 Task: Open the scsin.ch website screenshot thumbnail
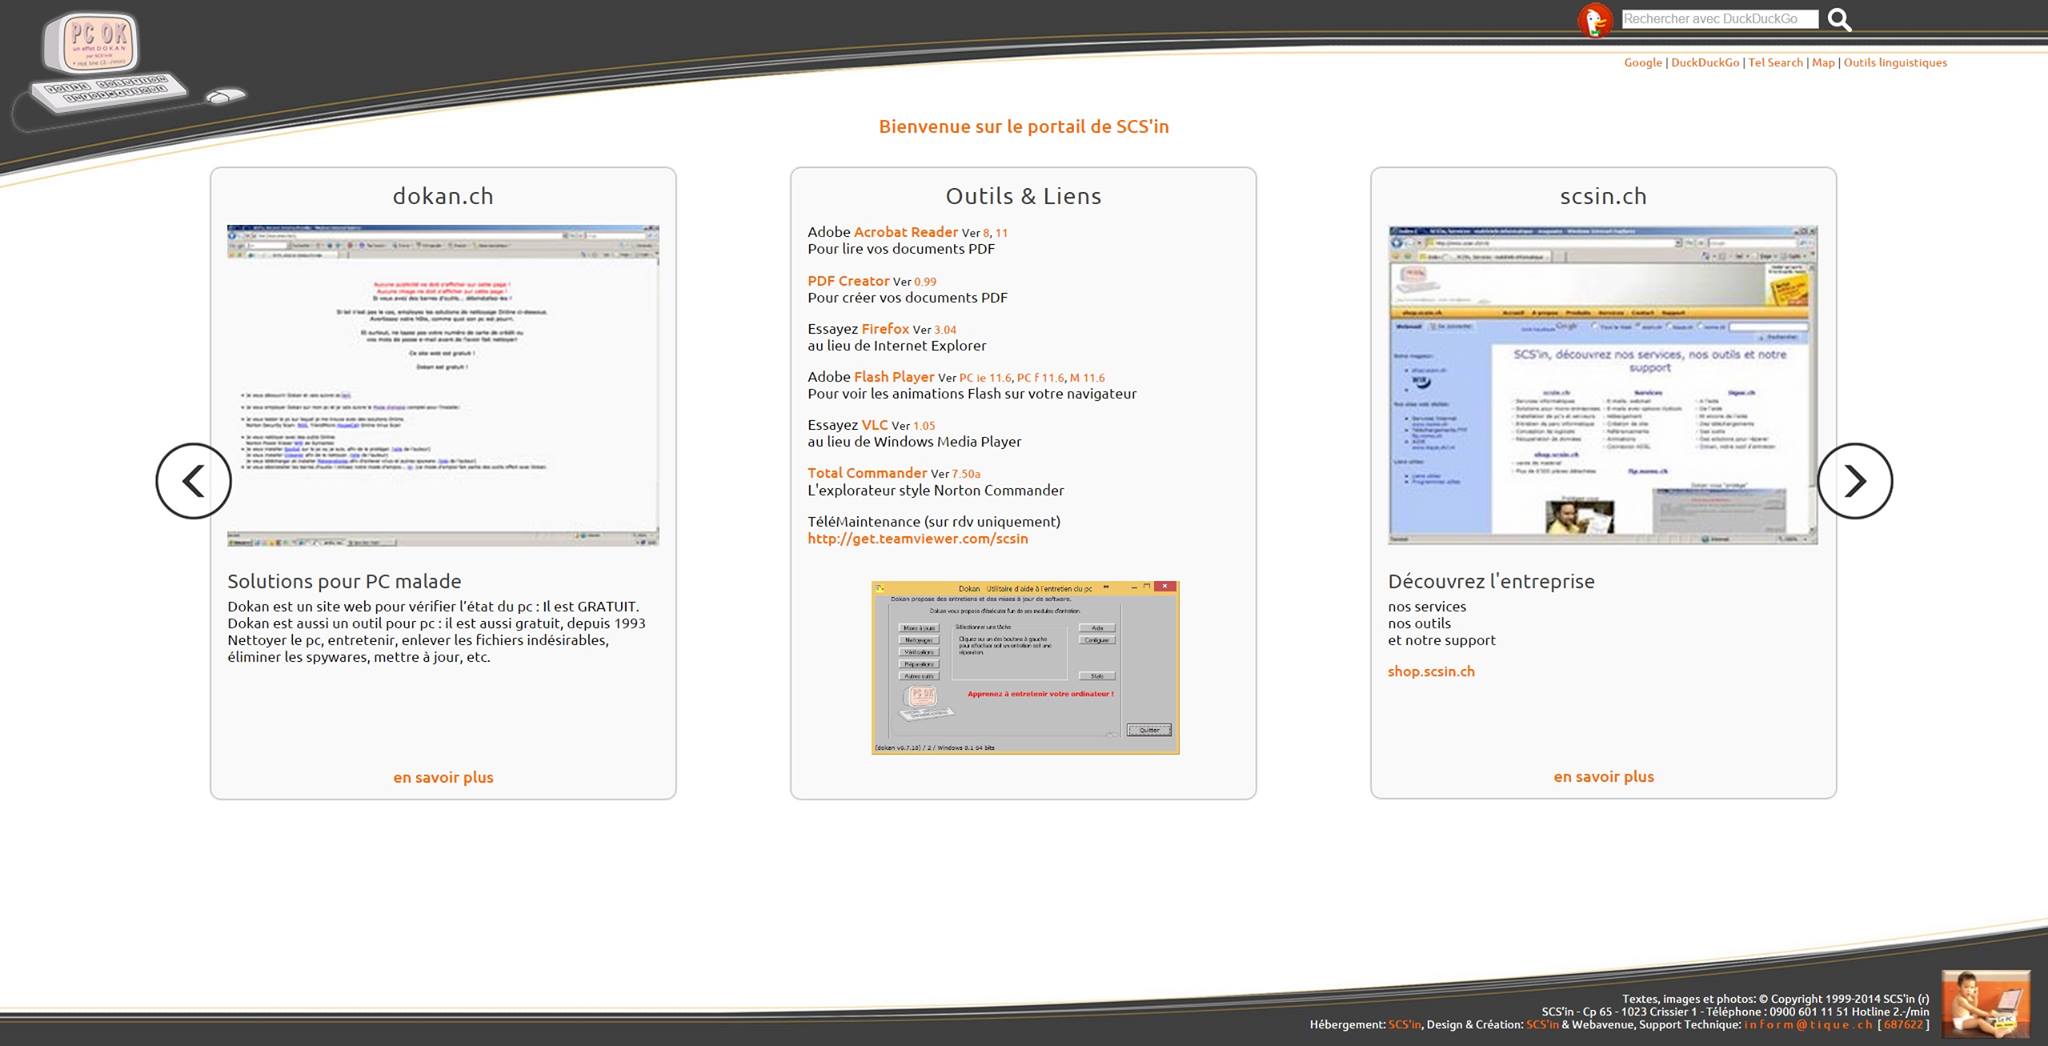tap(1603, 385)
